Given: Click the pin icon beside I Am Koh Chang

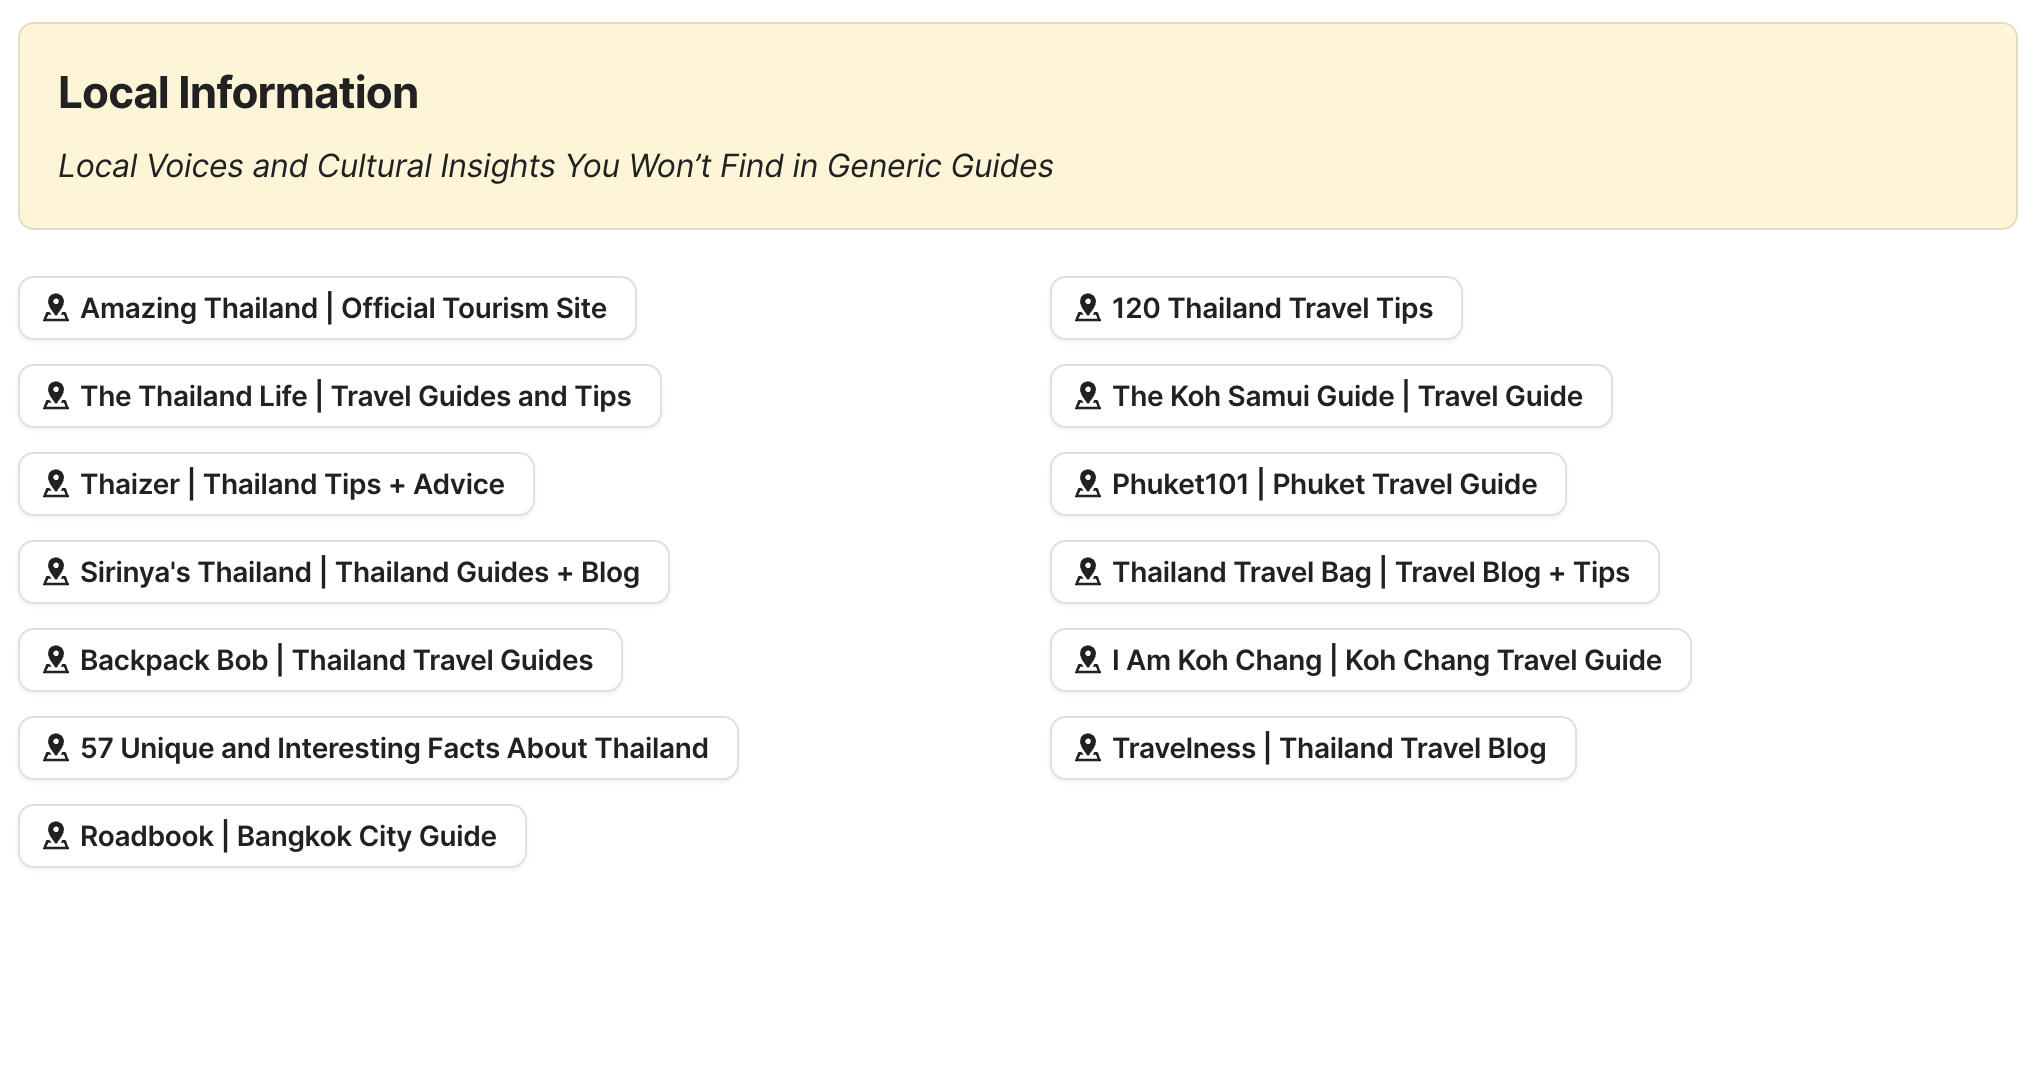Looking at the screenshot, I should [1089, 660].
